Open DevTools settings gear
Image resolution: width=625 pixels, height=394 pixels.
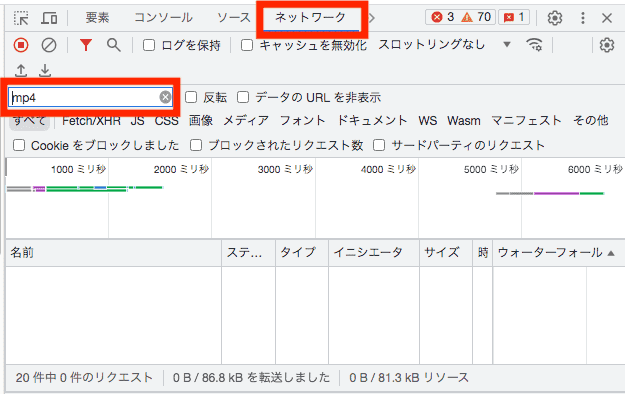coord(554,18)
